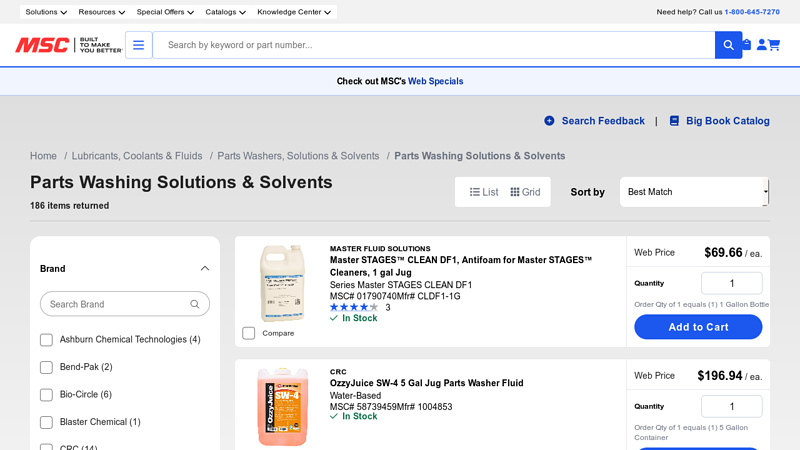Screen dimensions: 800x450
Task: Click the $196.94 web price
Action: (720, 376)
